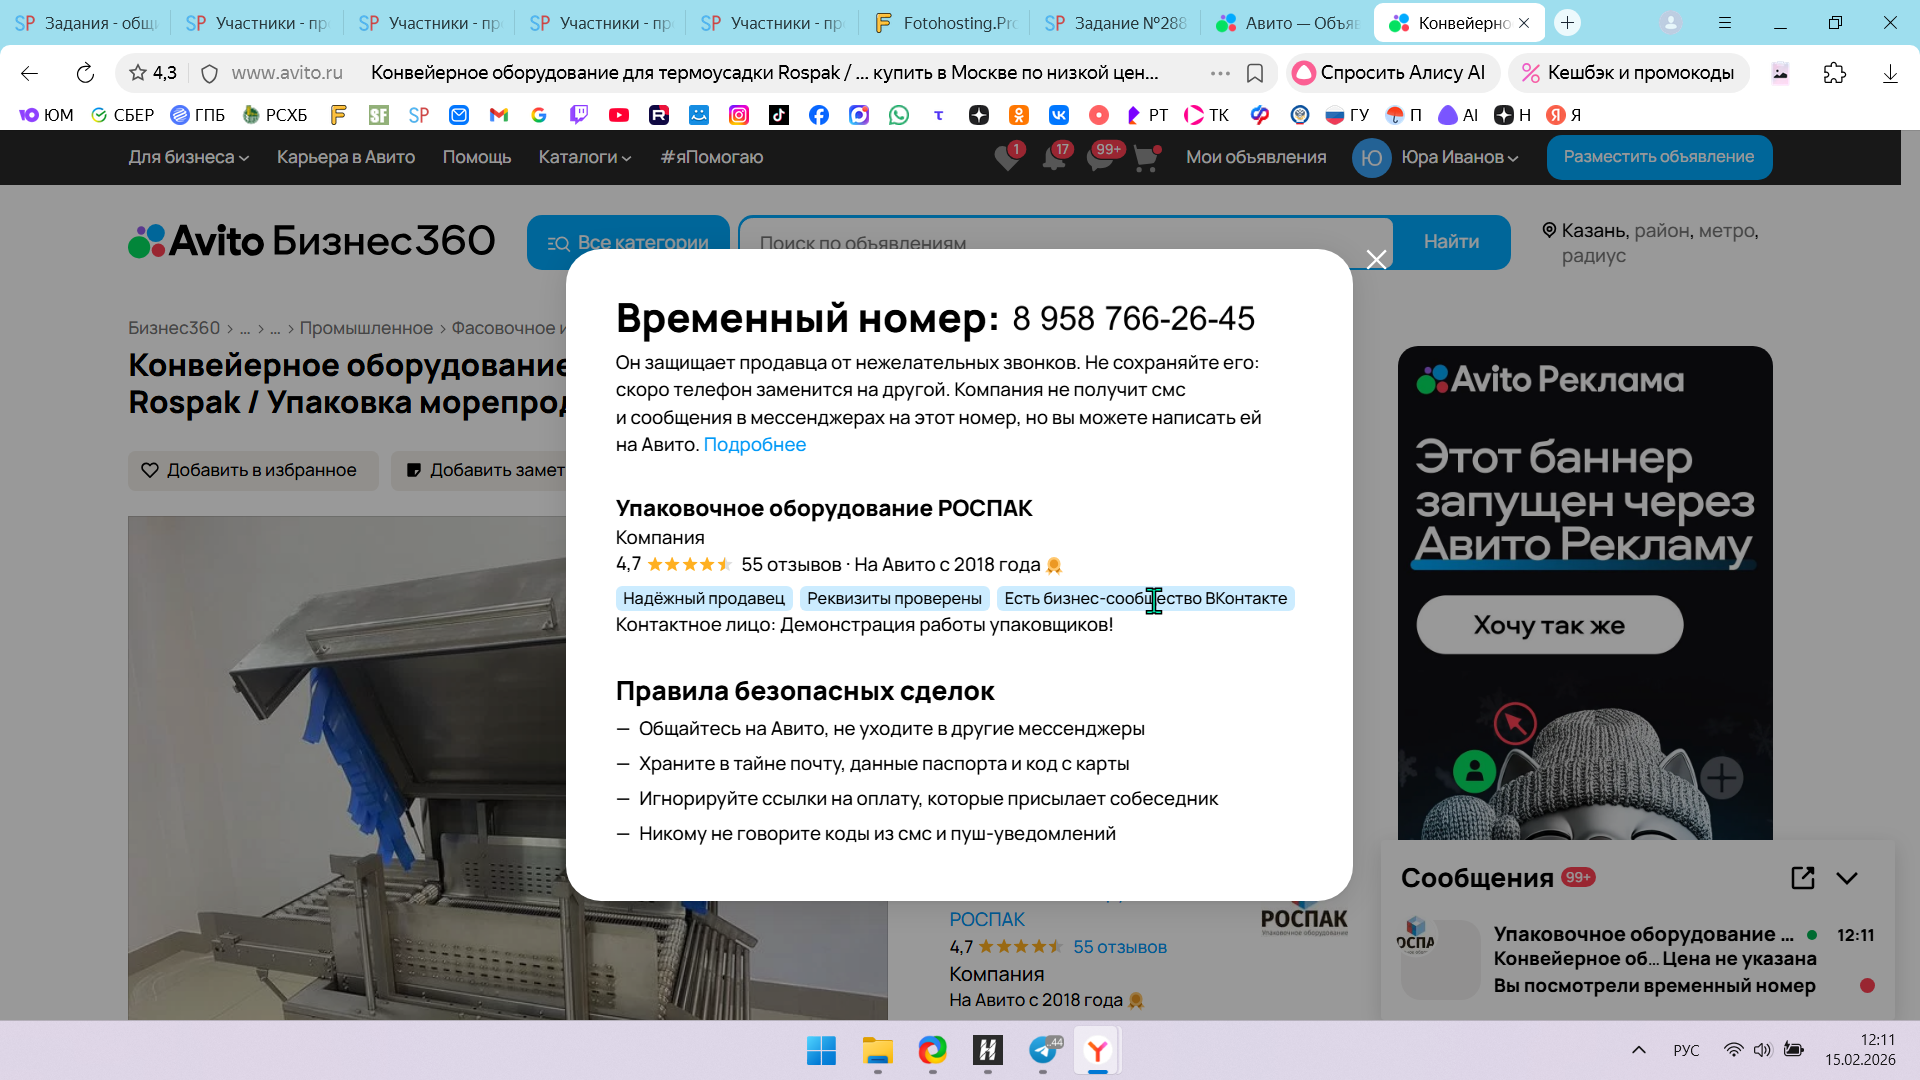Close the temporary number popup
This screenshot has width=1920, height=1080.
click(x=1376, y=260)
